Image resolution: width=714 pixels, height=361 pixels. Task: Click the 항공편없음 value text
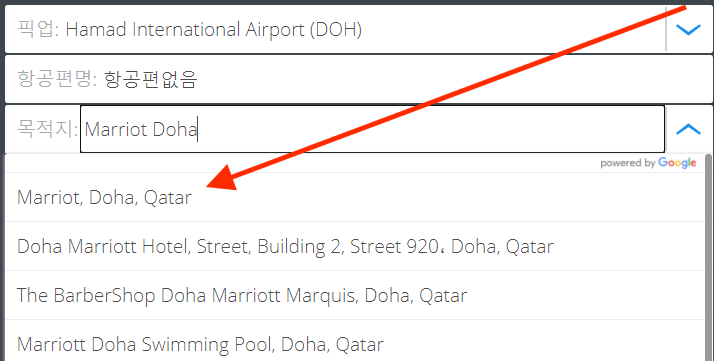151,80
